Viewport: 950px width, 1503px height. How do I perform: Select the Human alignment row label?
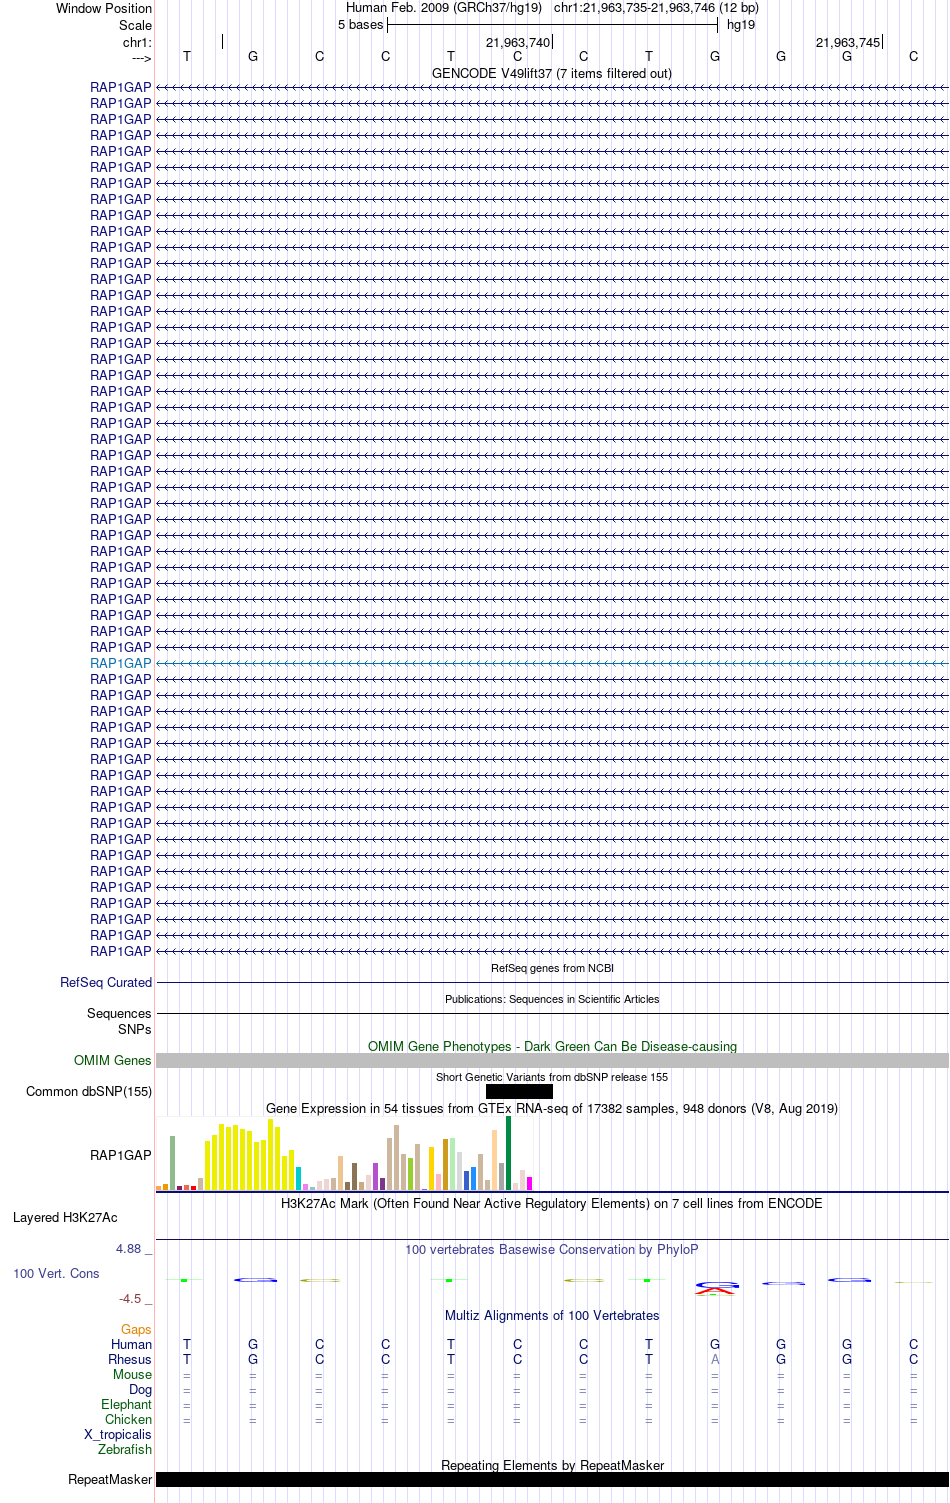click(x=131, y=1344)
